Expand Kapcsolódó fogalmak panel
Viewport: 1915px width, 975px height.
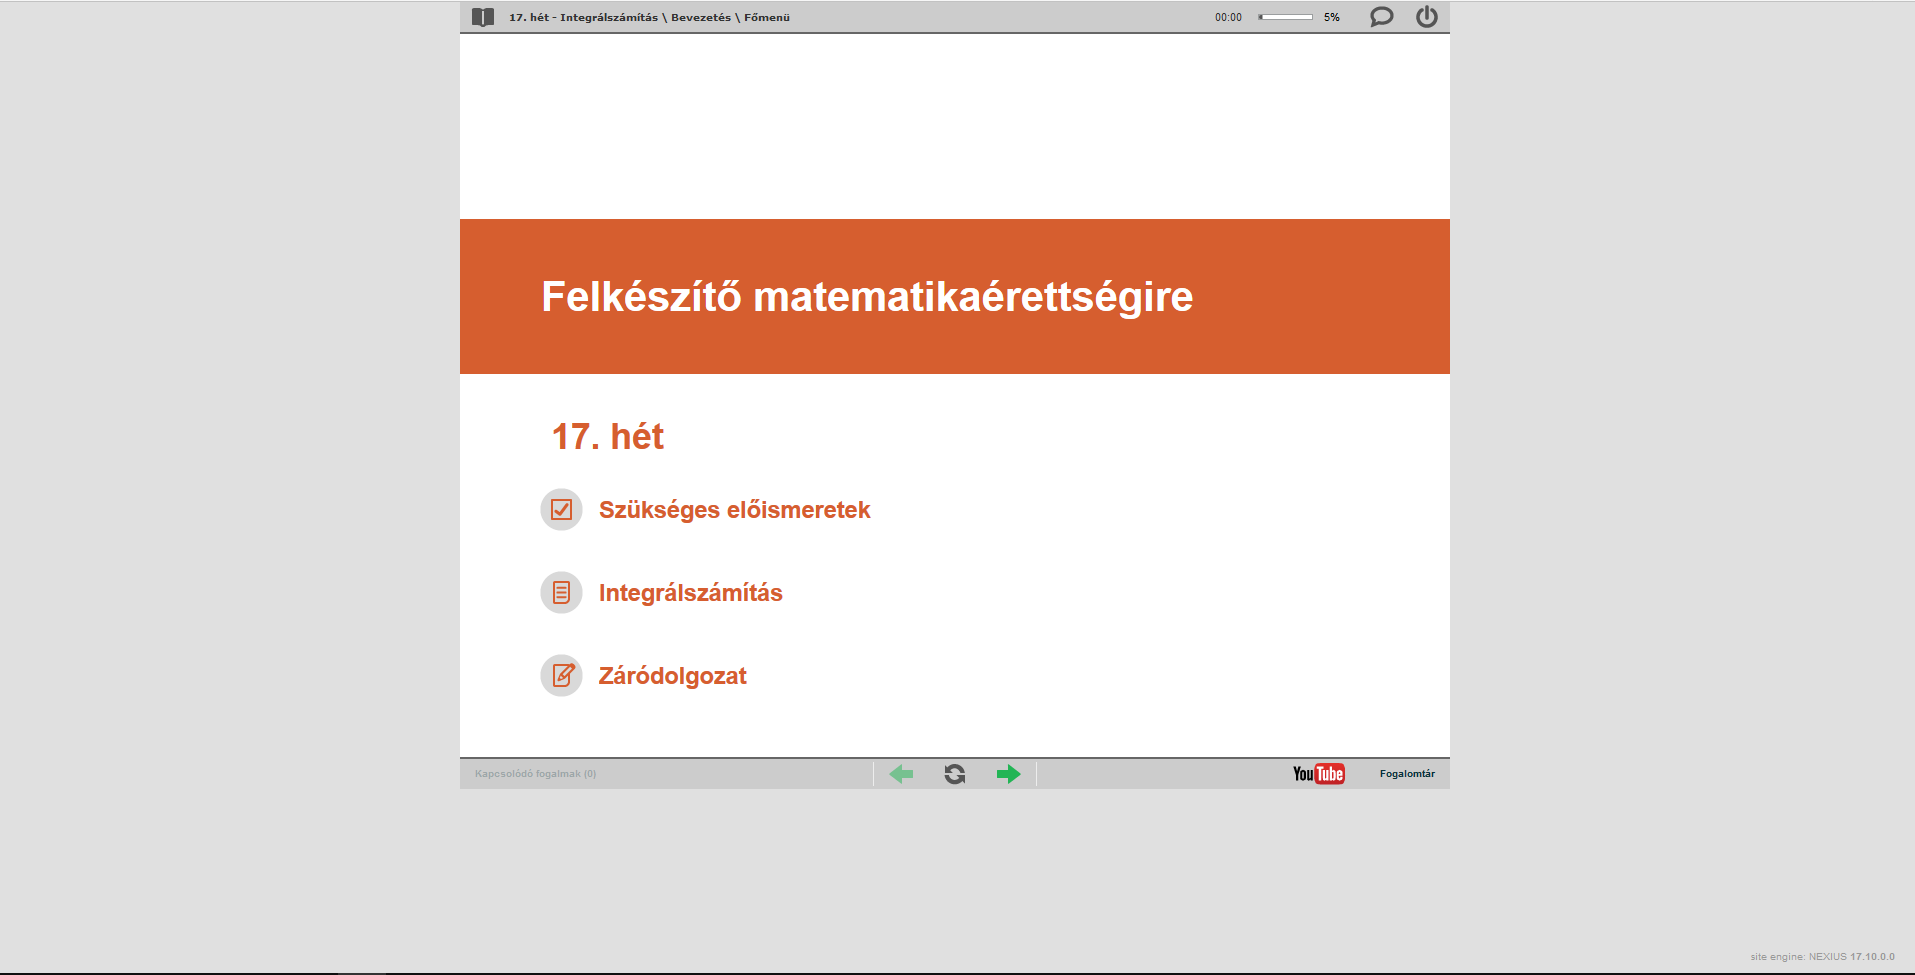click(x=535, y=774)
